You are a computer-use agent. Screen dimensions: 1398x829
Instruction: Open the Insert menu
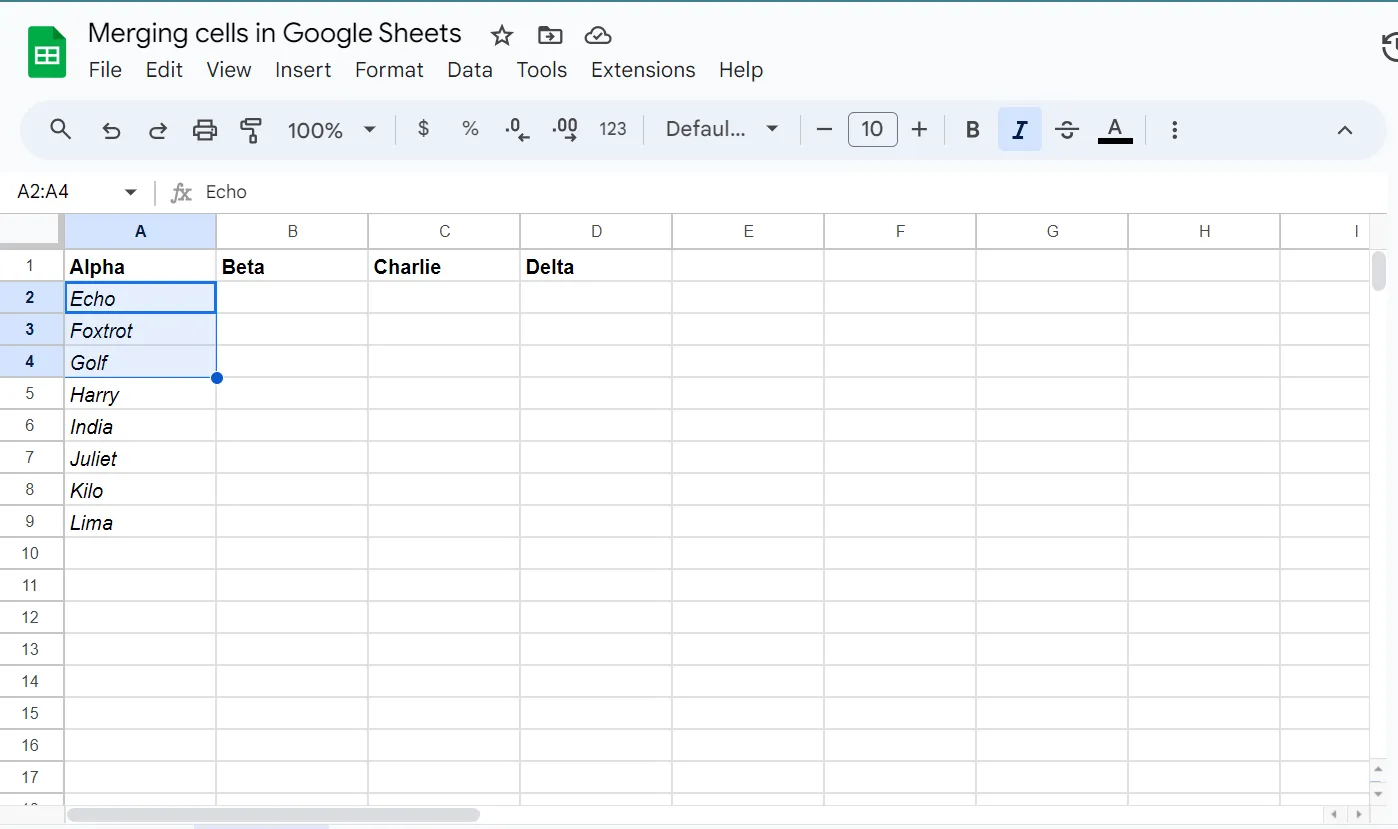(303, 70)
